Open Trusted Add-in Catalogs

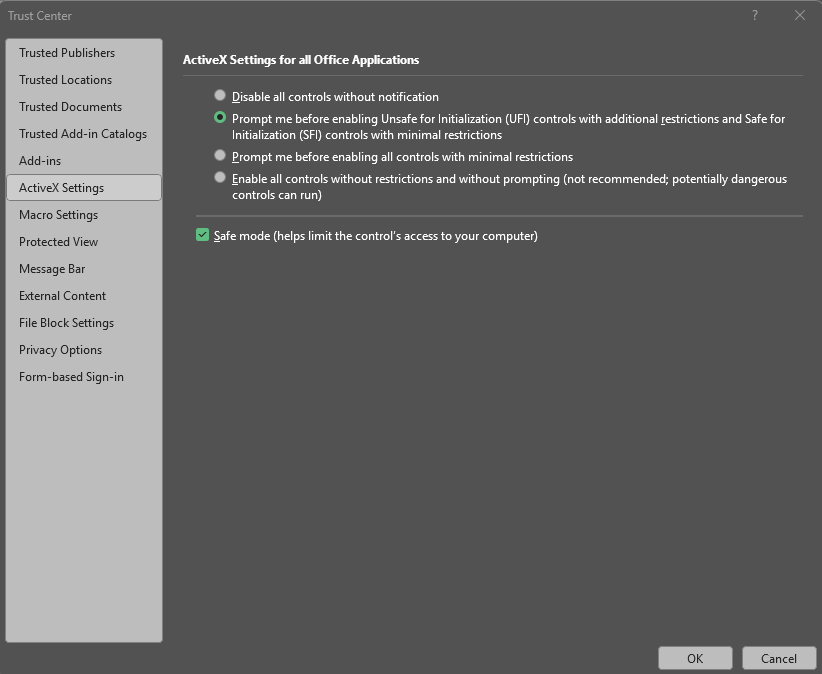(x=84, y=134)
